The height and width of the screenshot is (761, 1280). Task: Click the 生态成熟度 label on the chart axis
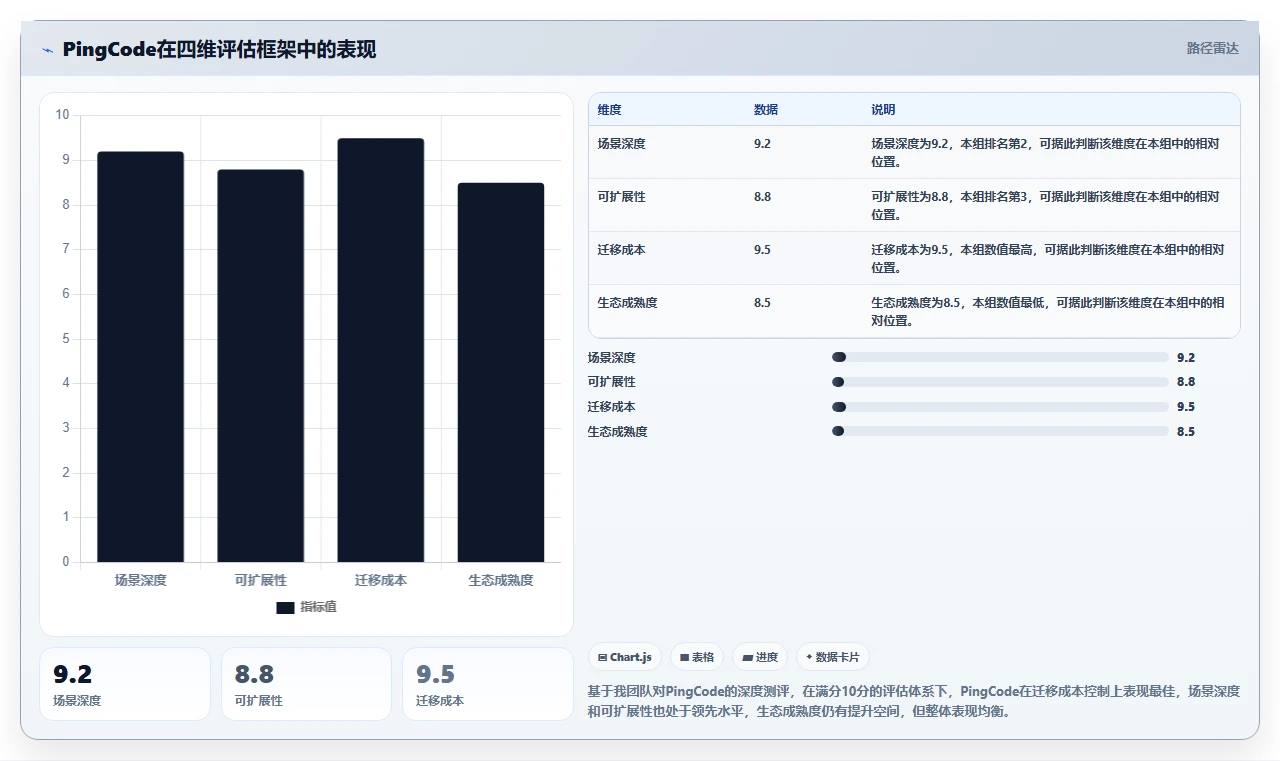click(x=501, y=580)
